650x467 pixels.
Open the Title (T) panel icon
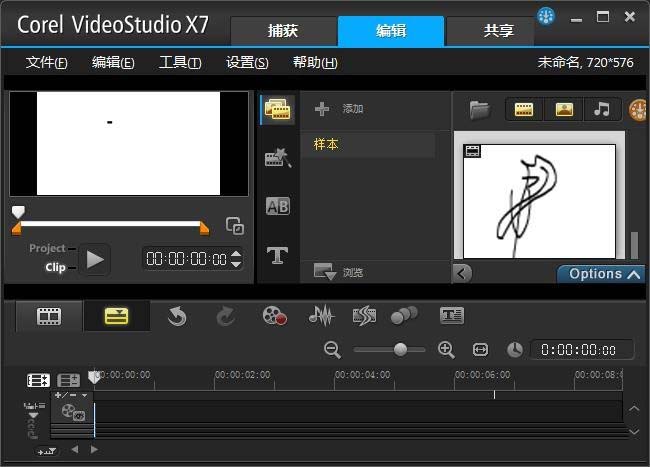[277, 255]
